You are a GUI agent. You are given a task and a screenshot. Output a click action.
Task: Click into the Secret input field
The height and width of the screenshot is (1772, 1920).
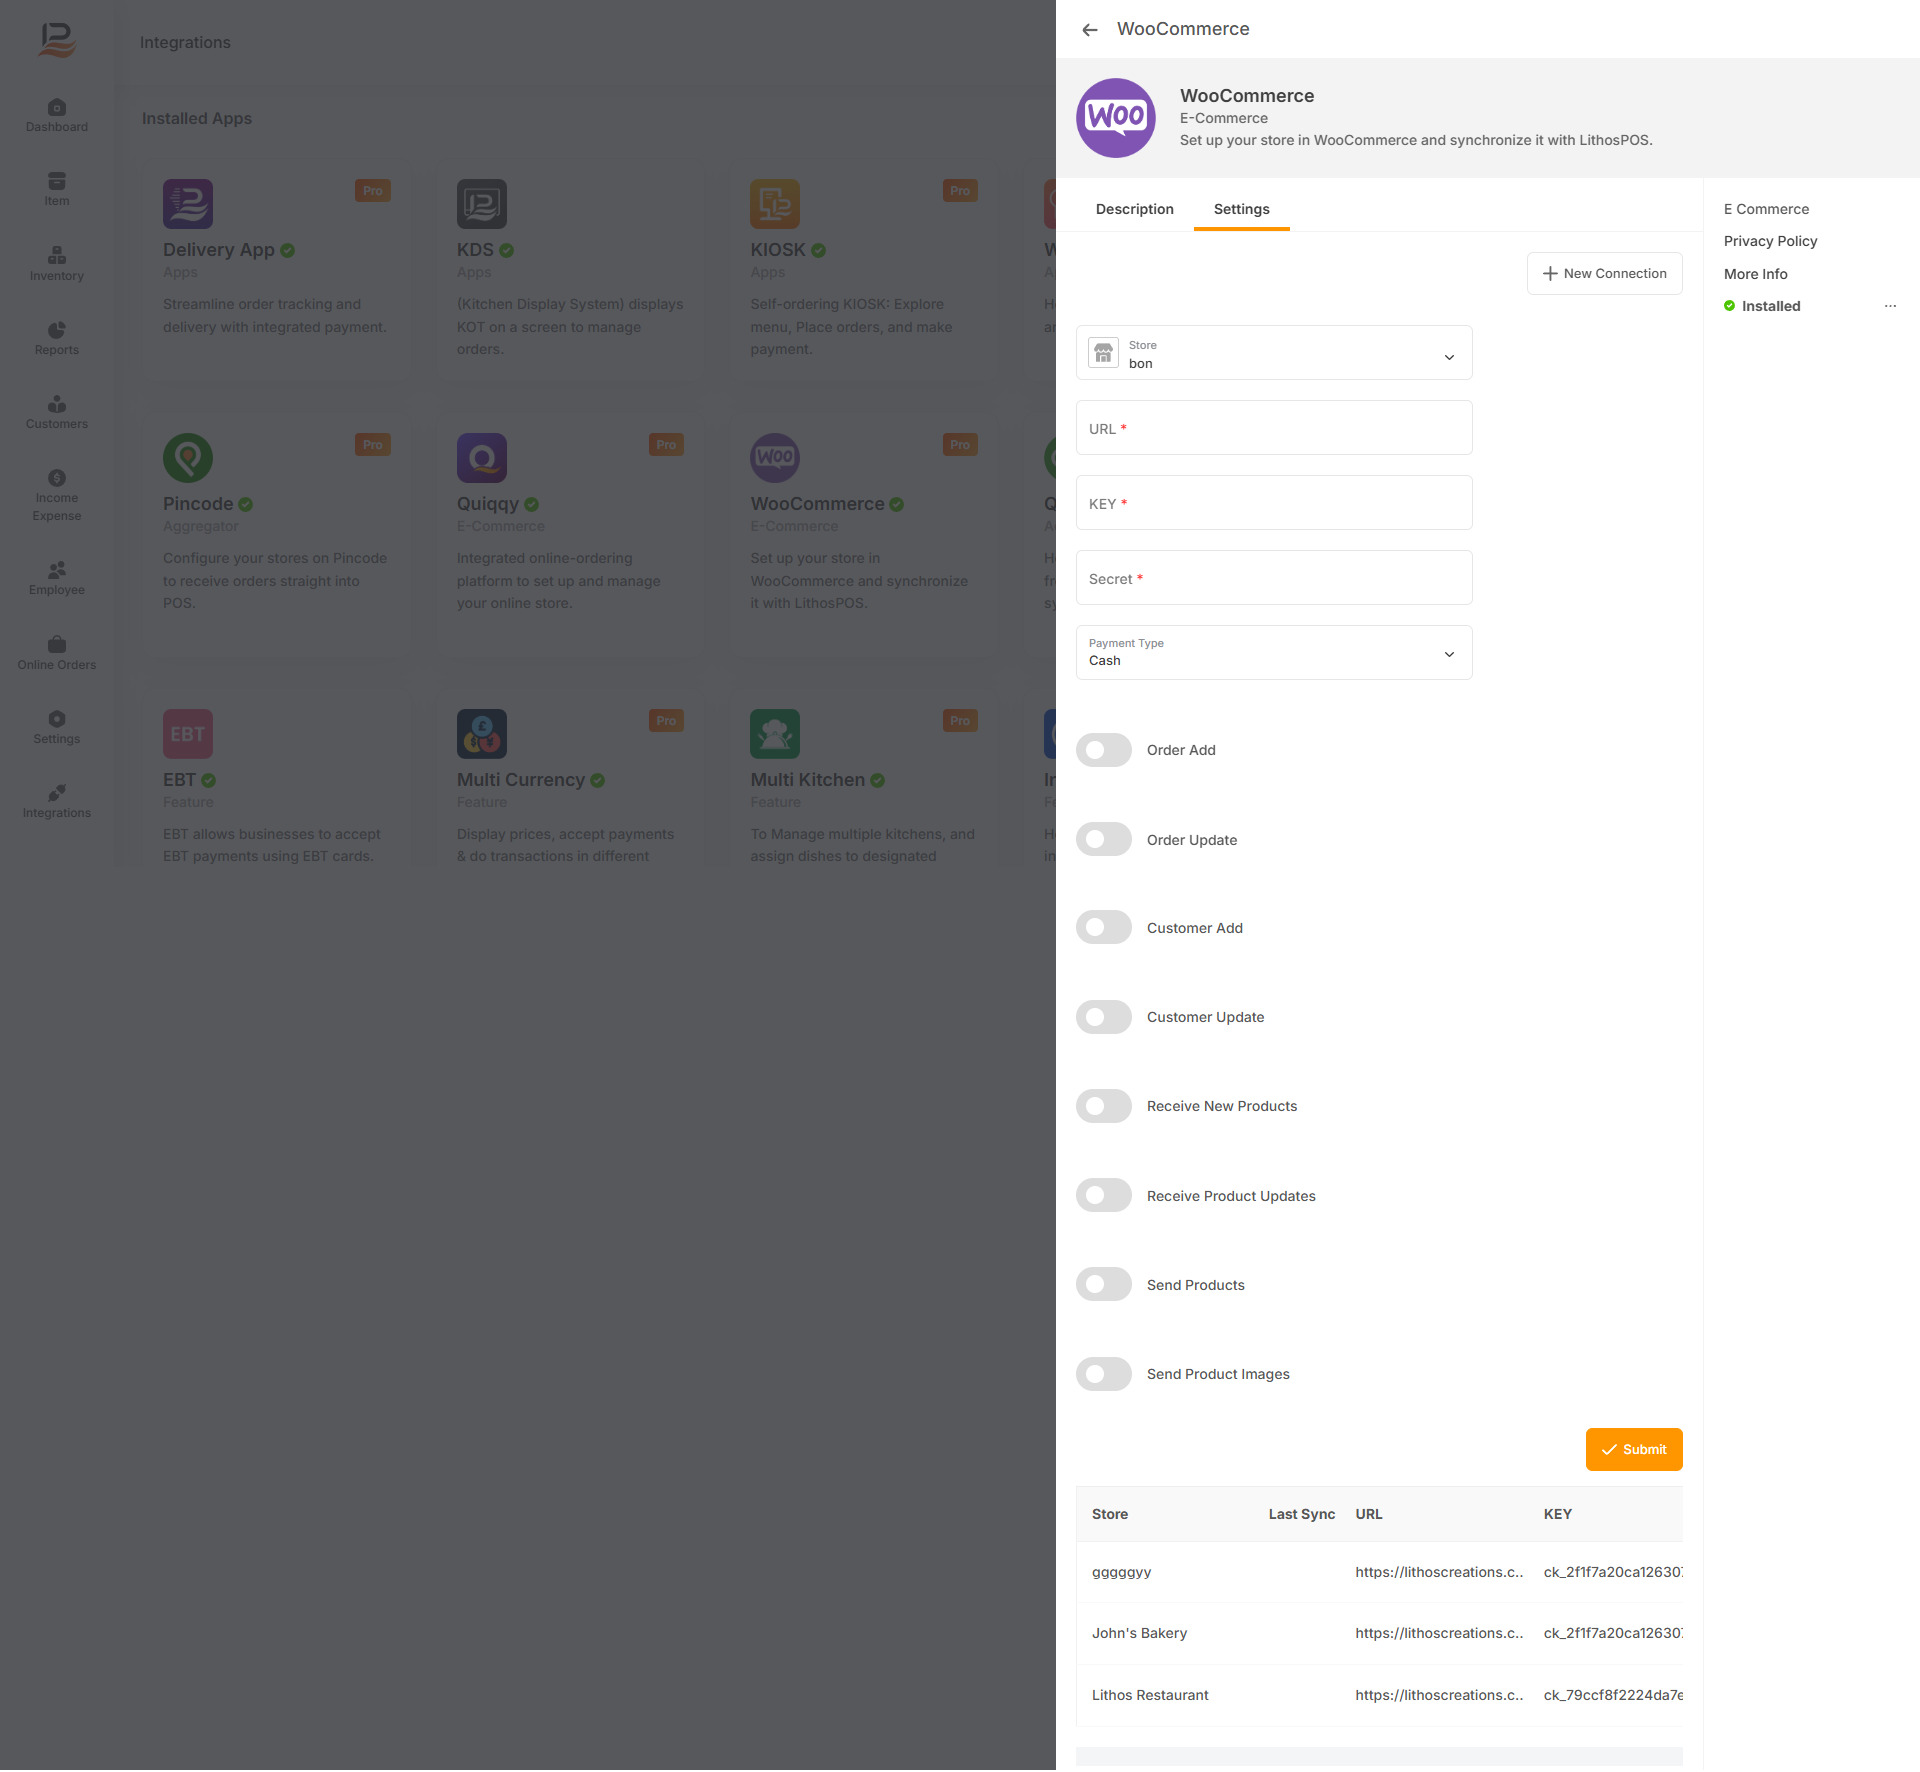(1274, 578)
